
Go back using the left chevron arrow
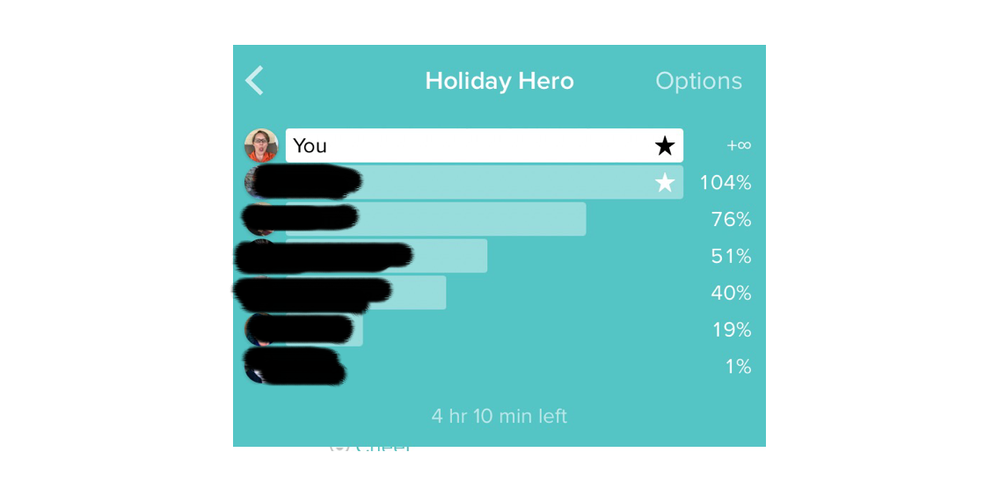254,81
